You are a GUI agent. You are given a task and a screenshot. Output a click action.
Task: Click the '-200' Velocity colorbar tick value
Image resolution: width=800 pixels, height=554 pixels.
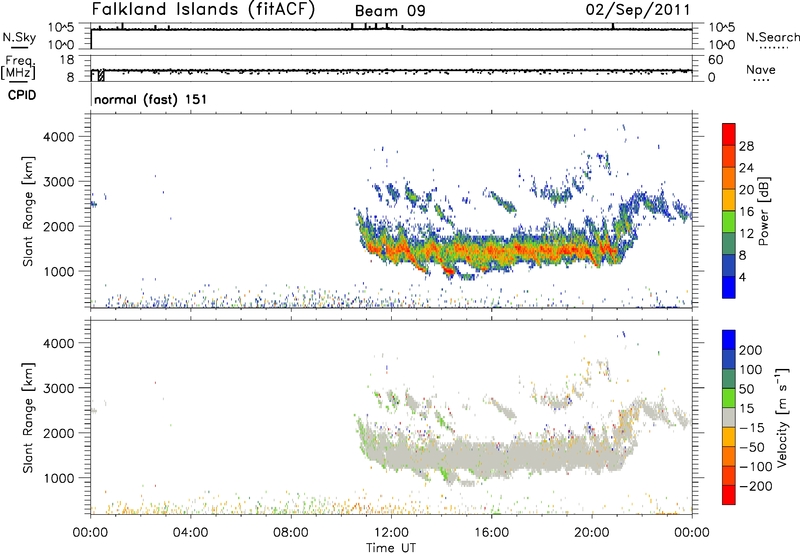point(755,486)
